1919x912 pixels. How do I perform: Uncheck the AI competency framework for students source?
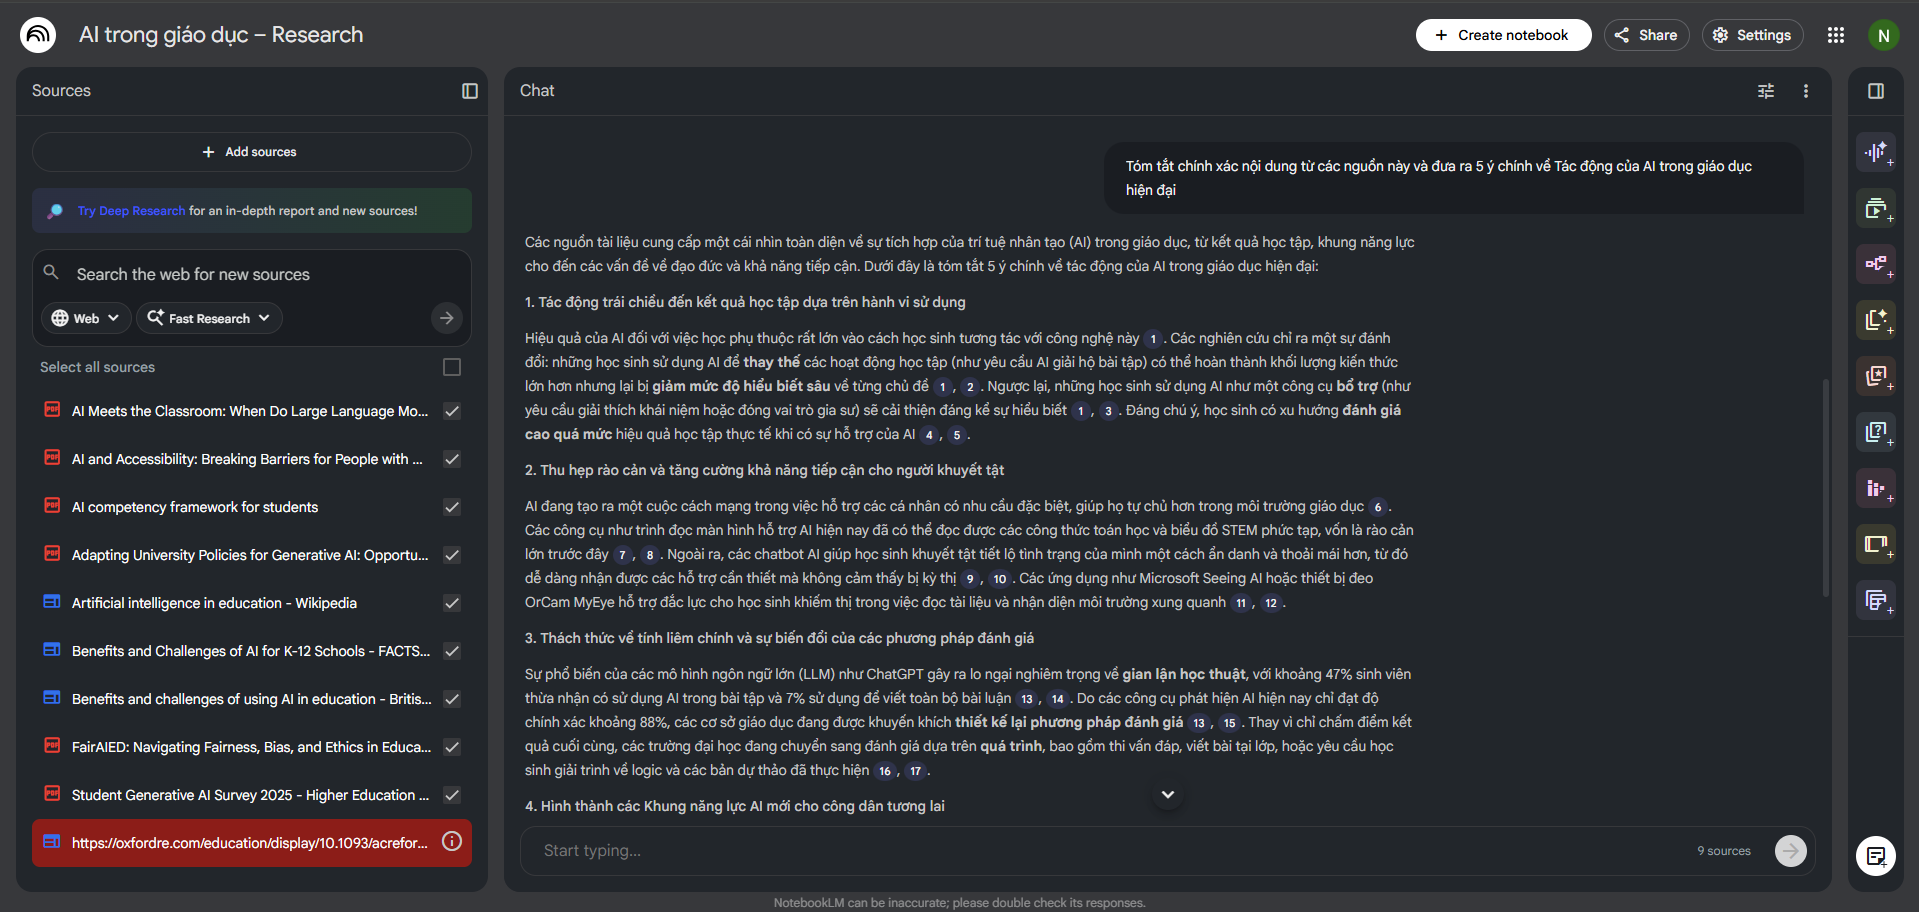tap(452, 507)
